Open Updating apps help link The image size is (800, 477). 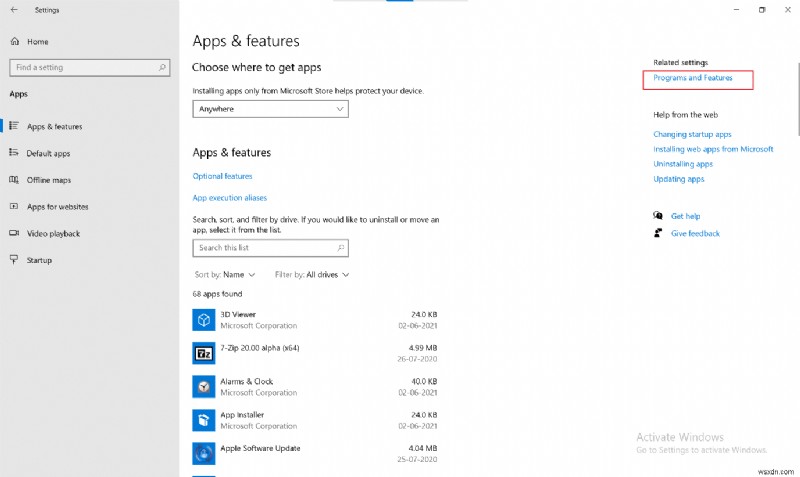click(x=679, y=179)
